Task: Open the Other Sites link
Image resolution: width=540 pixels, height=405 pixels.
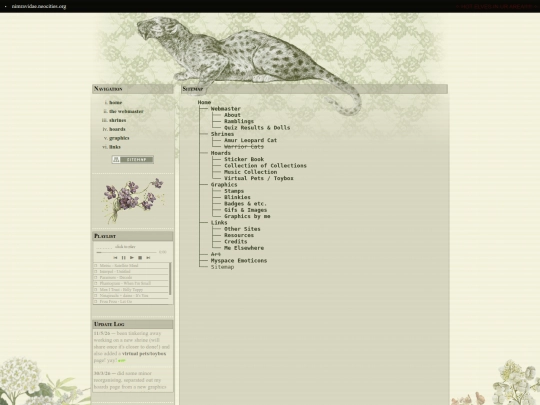Action: point(242,229)
